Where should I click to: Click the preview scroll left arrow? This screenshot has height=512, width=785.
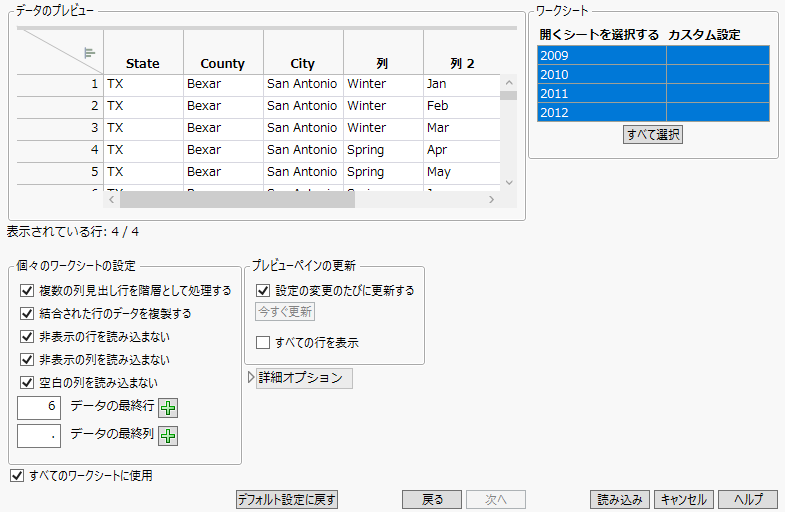point(112,200)
